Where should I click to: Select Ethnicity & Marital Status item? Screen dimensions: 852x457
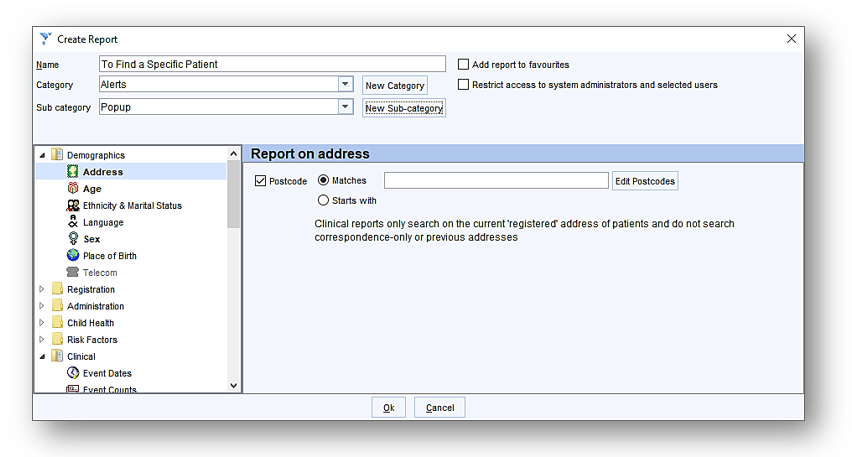[132, 205]
